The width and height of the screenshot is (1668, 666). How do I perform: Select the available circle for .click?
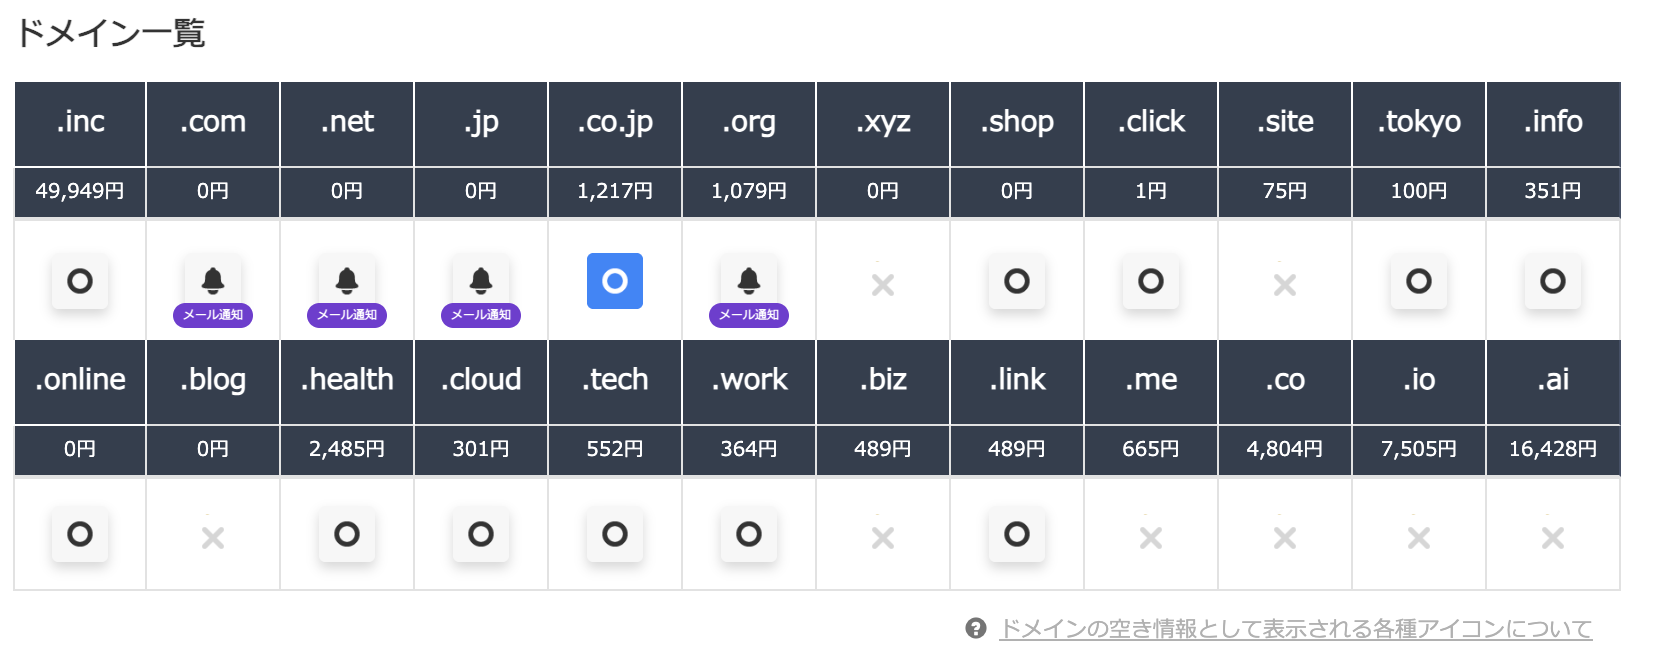(1151, 281)
